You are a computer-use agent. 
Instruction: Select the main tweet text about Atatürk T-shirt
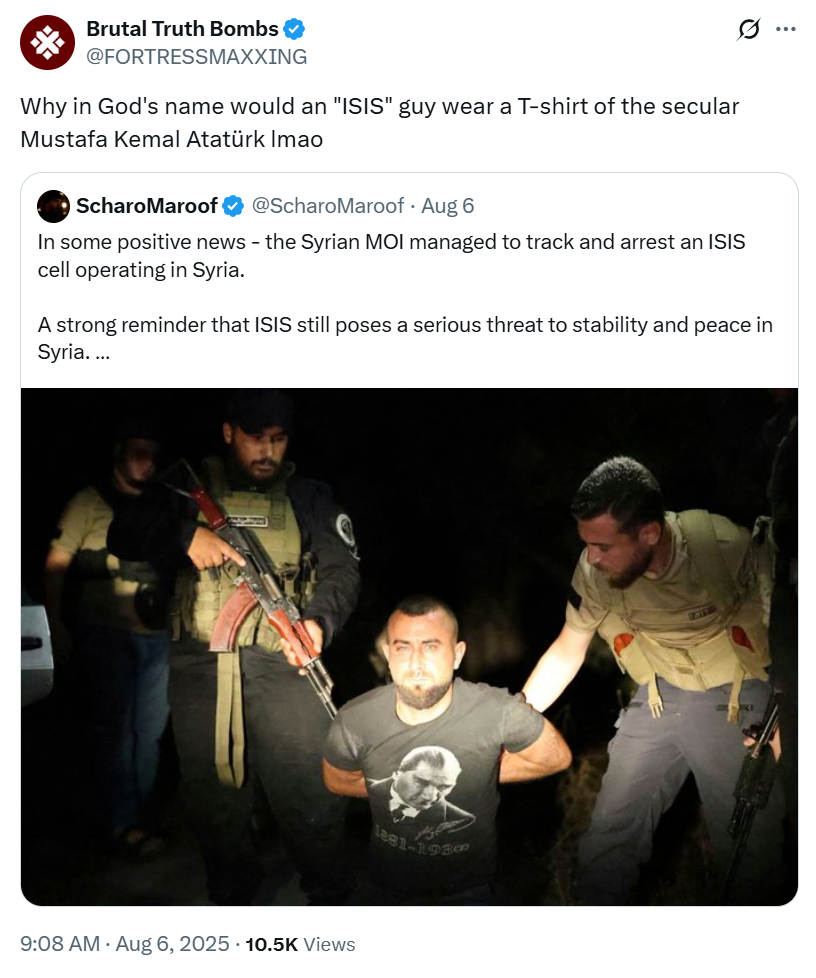[x=379, y=122]
